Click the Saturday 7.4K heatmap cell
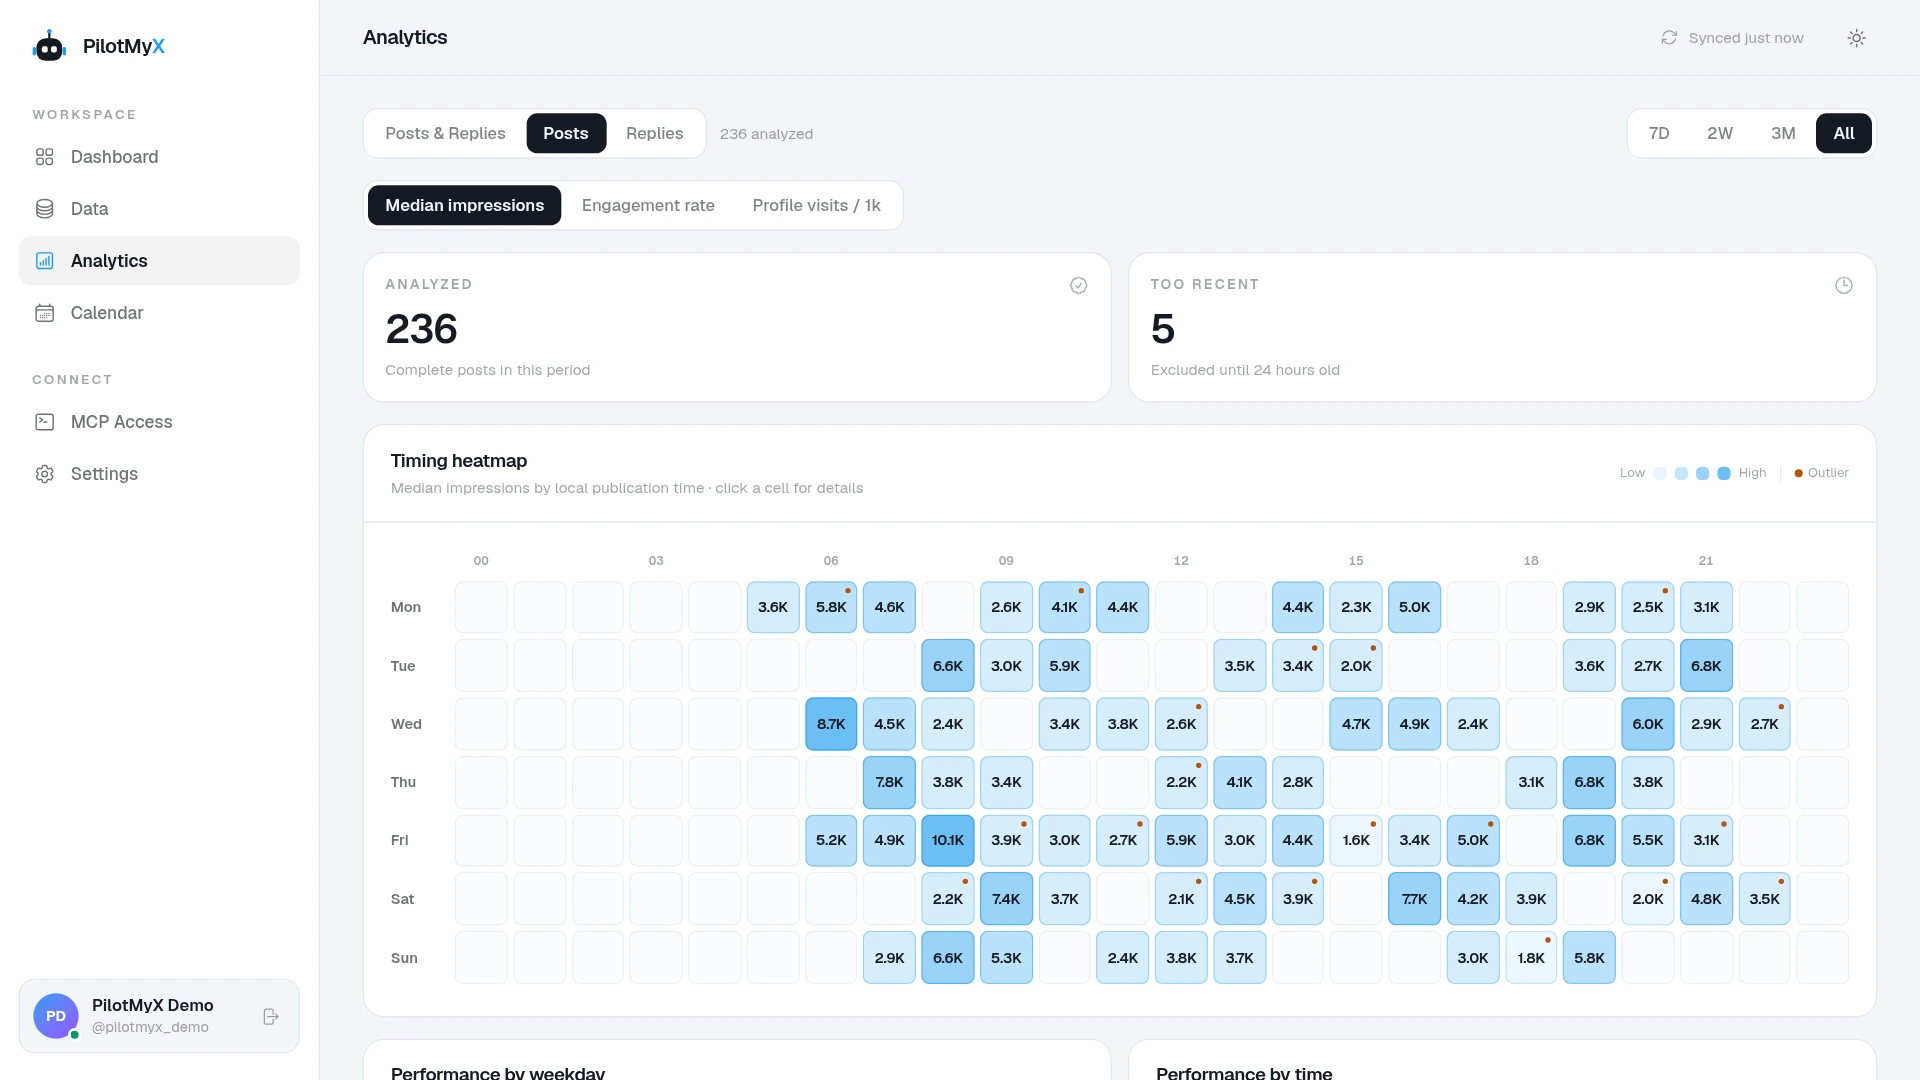This screenshot has height=1080, width=1920. [x=1006, y=900]
